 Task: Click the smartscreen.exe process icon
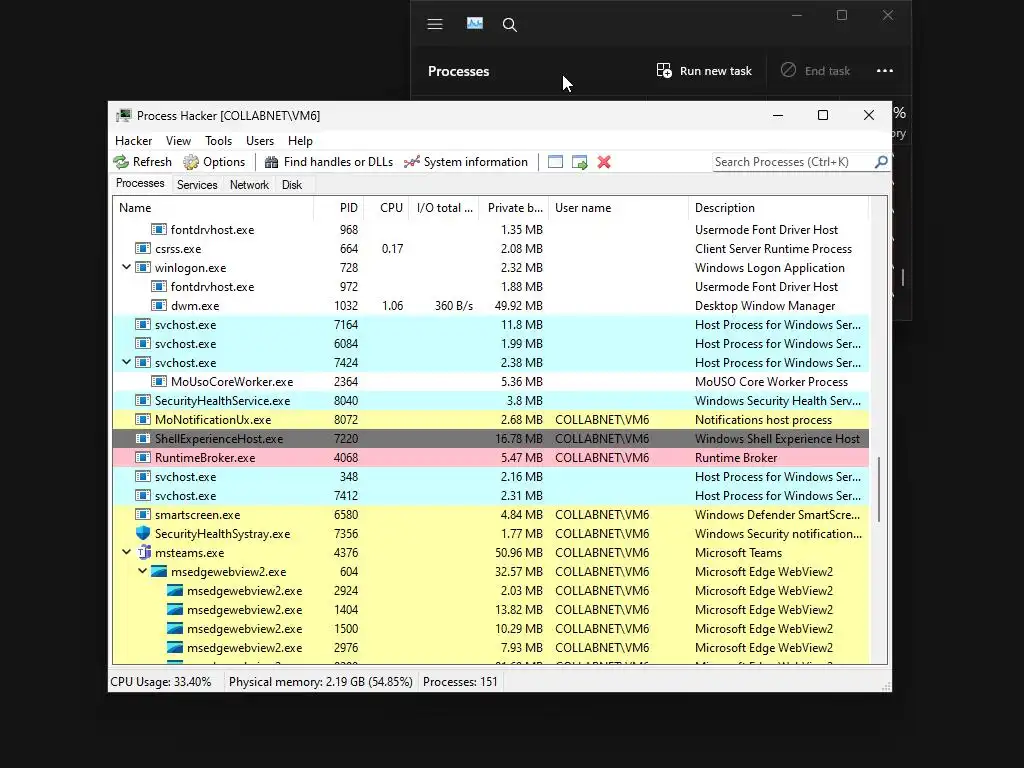click(x=143, y=515)
